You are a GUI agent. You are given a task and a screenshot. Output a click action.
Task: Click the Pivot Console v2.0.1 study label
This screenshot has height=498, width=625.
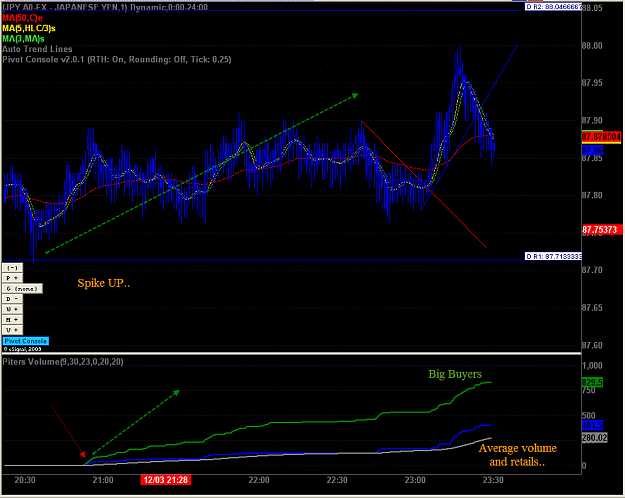click(116, 59)
